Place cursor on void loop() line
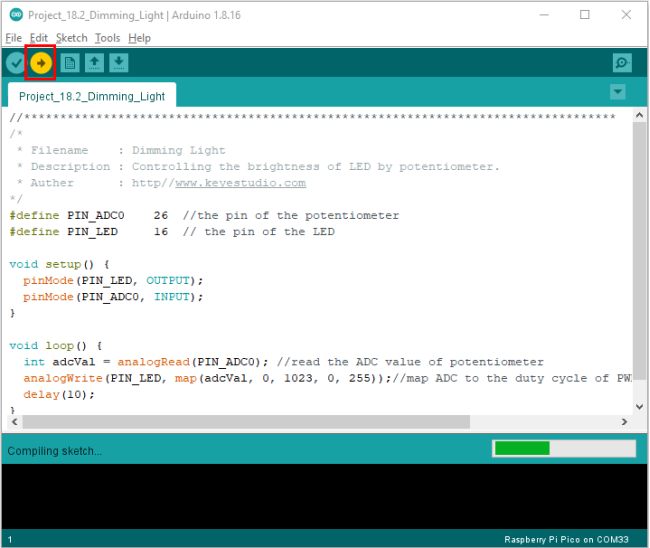Viewport: 650px width, 548px height. click(x=56, y=345)
